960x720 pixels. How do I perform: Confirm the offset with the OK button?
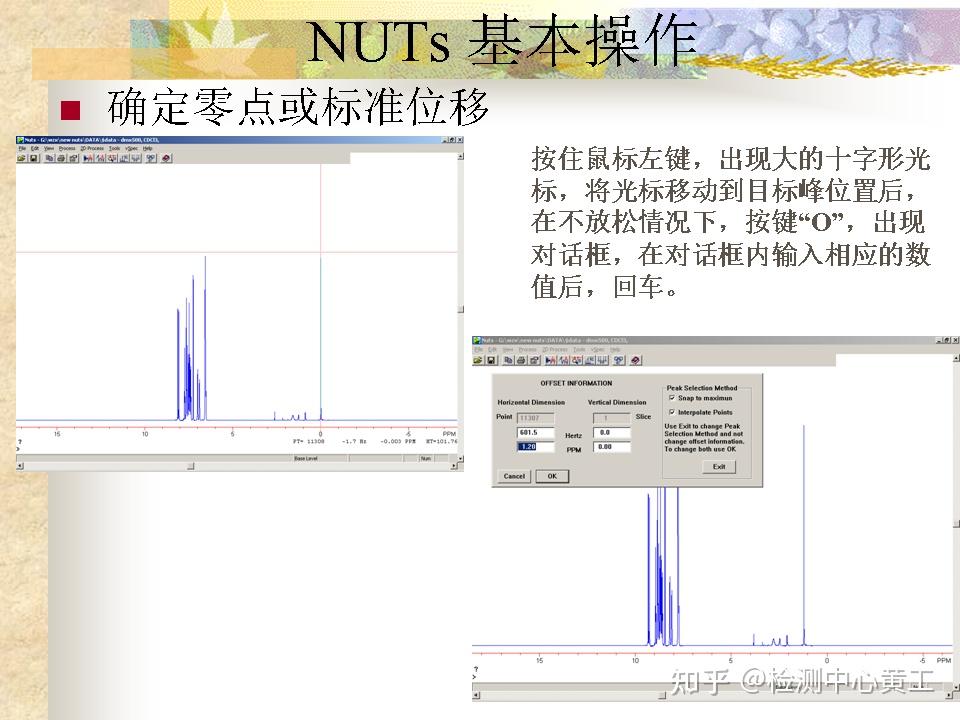[x=552, y=476]
